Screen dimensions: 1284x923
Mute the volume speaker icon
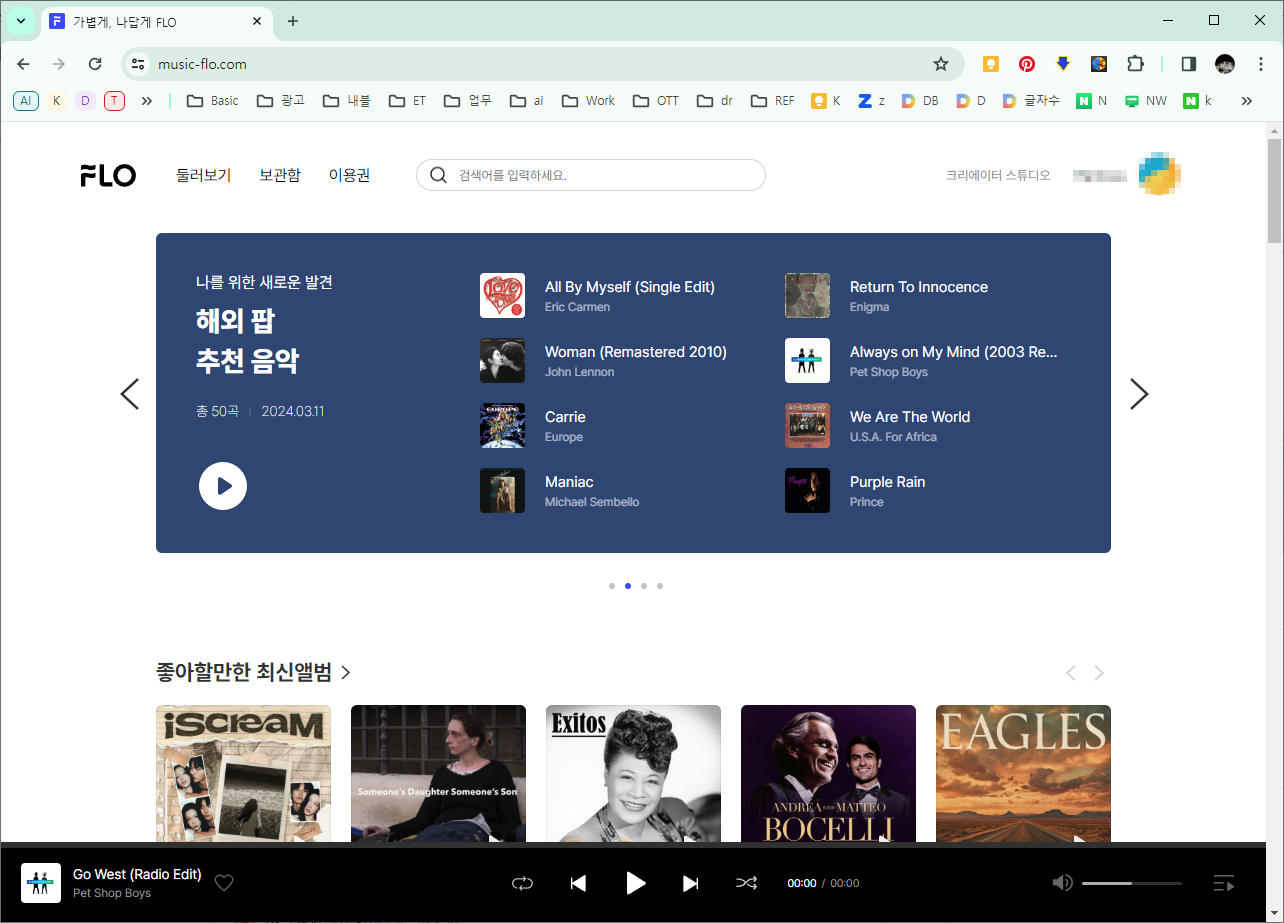[x=1063, y=883]
